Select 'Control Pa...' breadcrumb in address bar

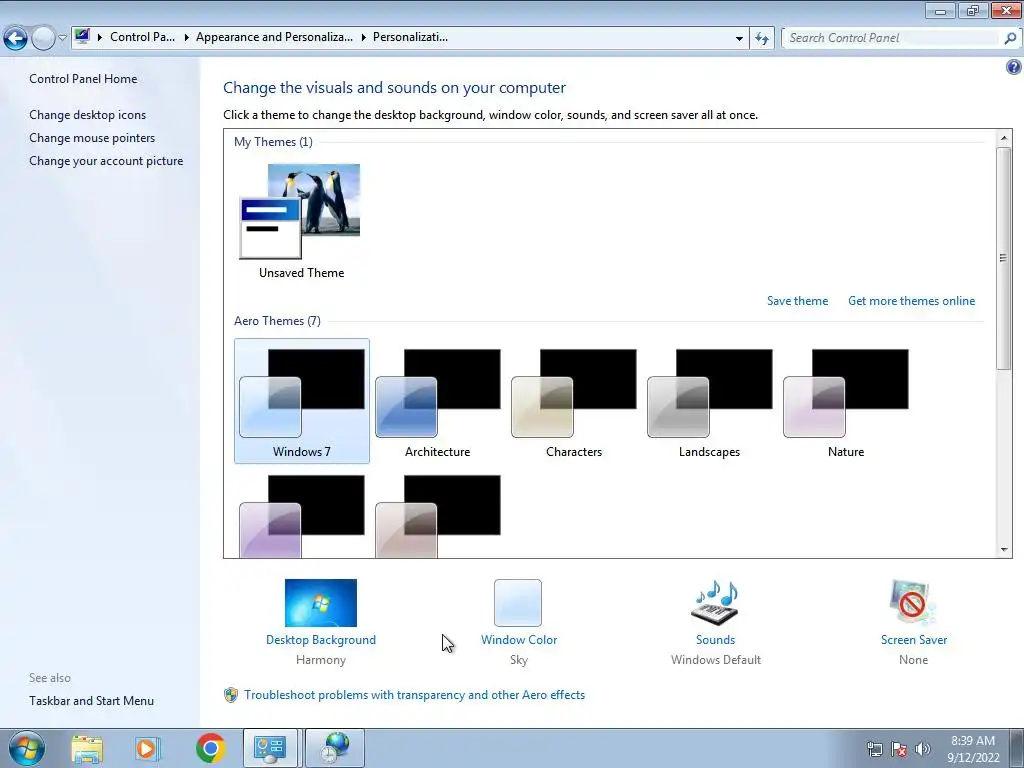click(142, 37)
